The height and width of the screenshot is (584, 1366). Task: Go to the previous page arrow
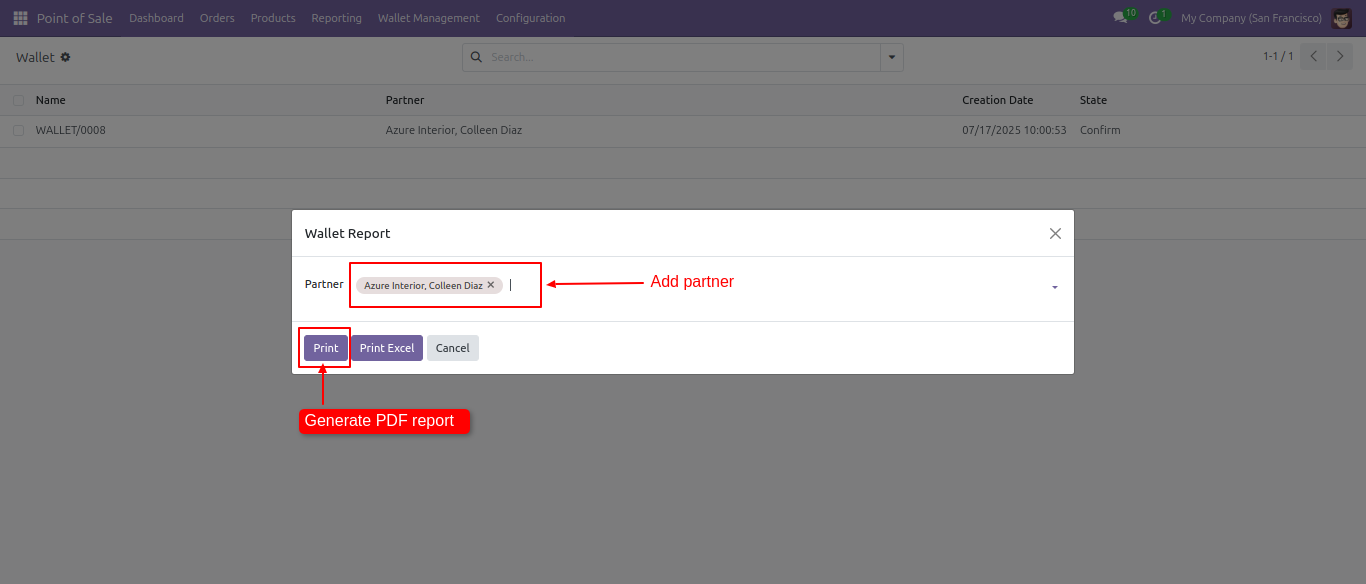coord(1314,57)
